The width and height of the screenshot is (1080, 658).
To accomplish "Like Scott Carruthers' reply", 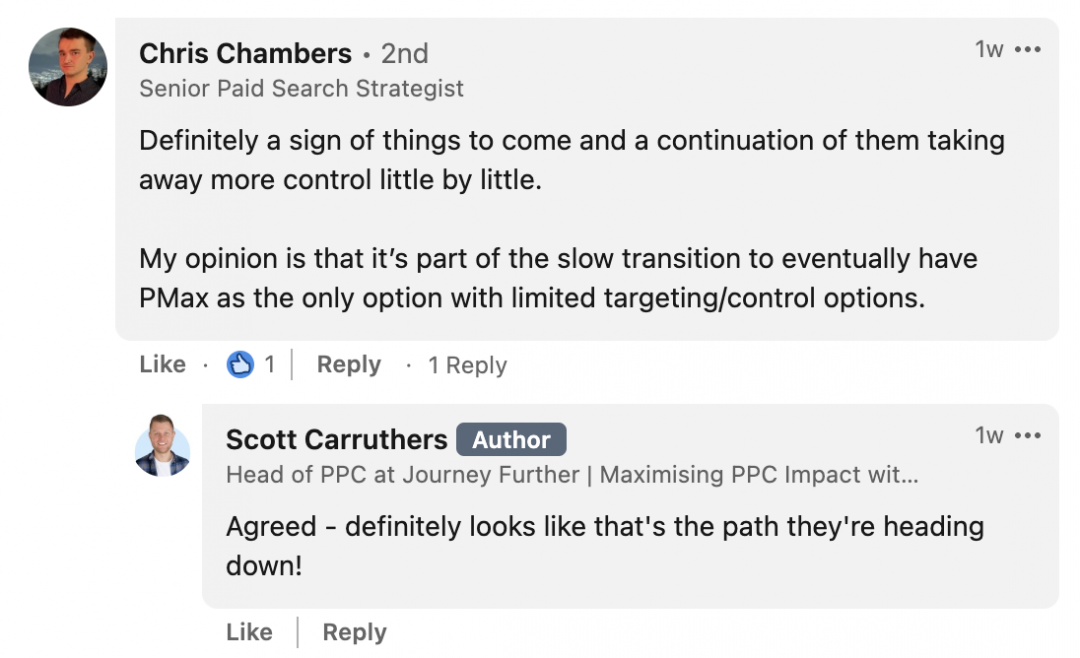I will point(249,633).
